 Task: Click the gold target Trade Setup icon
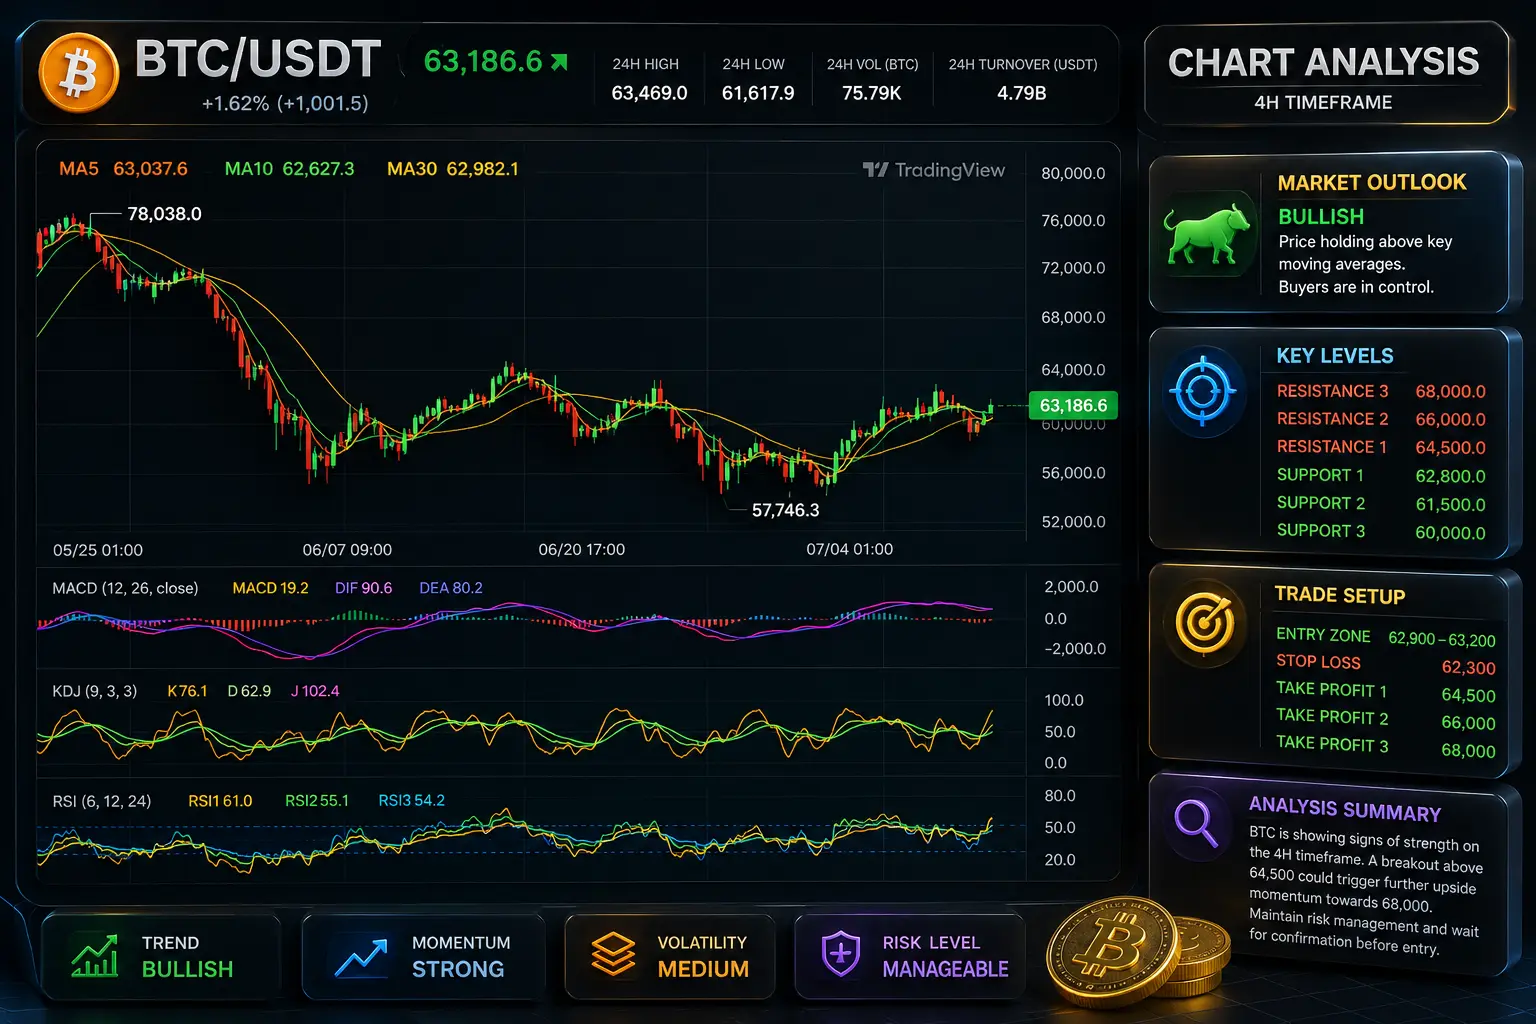click(1205, 622)
